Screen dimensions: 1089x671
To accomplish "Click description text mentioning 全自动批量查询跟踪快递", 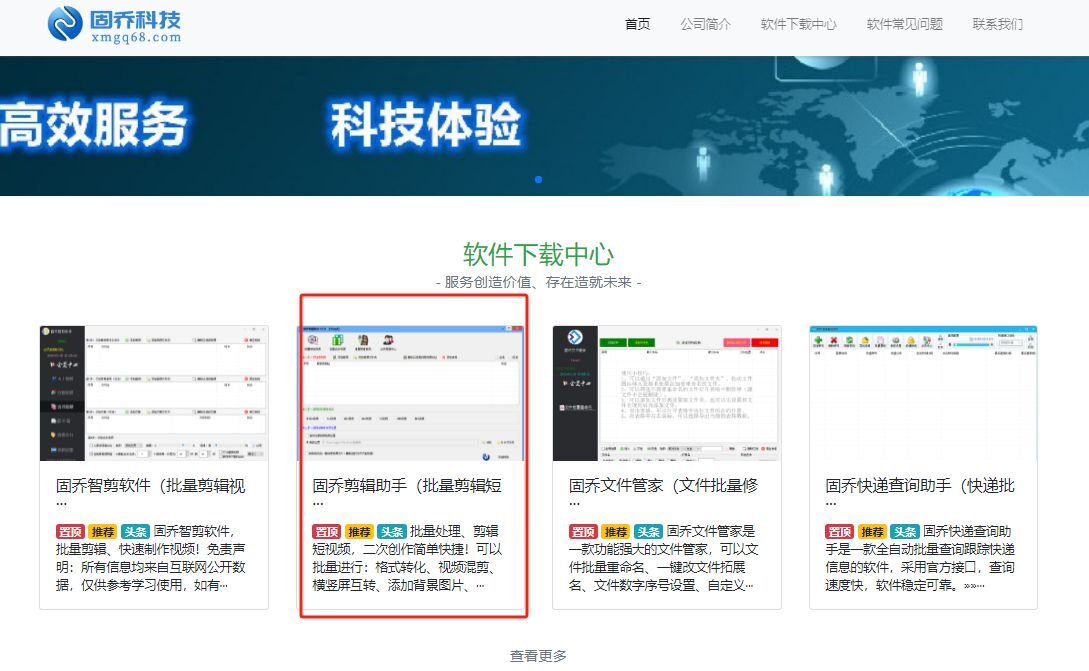I will pyautogui.click(x=920, y=558).
